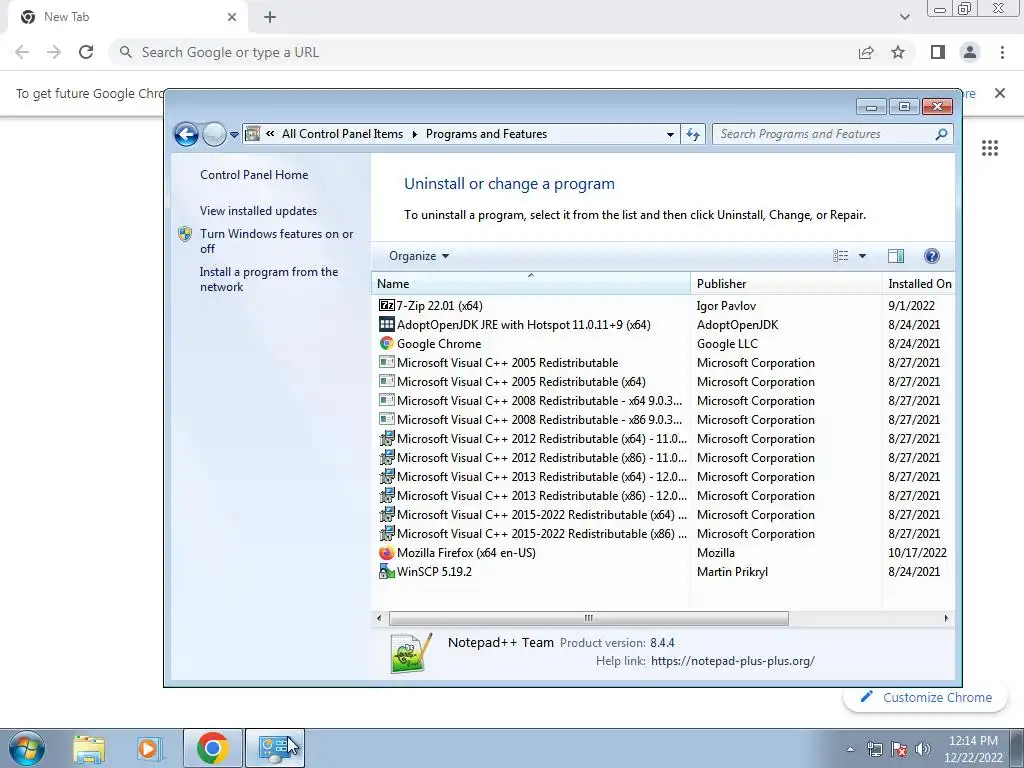Image resolution: width=1024 pixels, height=768 pixels.
Task: Click the Google Chrome icon in program list
Action: (x=387, y=343)
